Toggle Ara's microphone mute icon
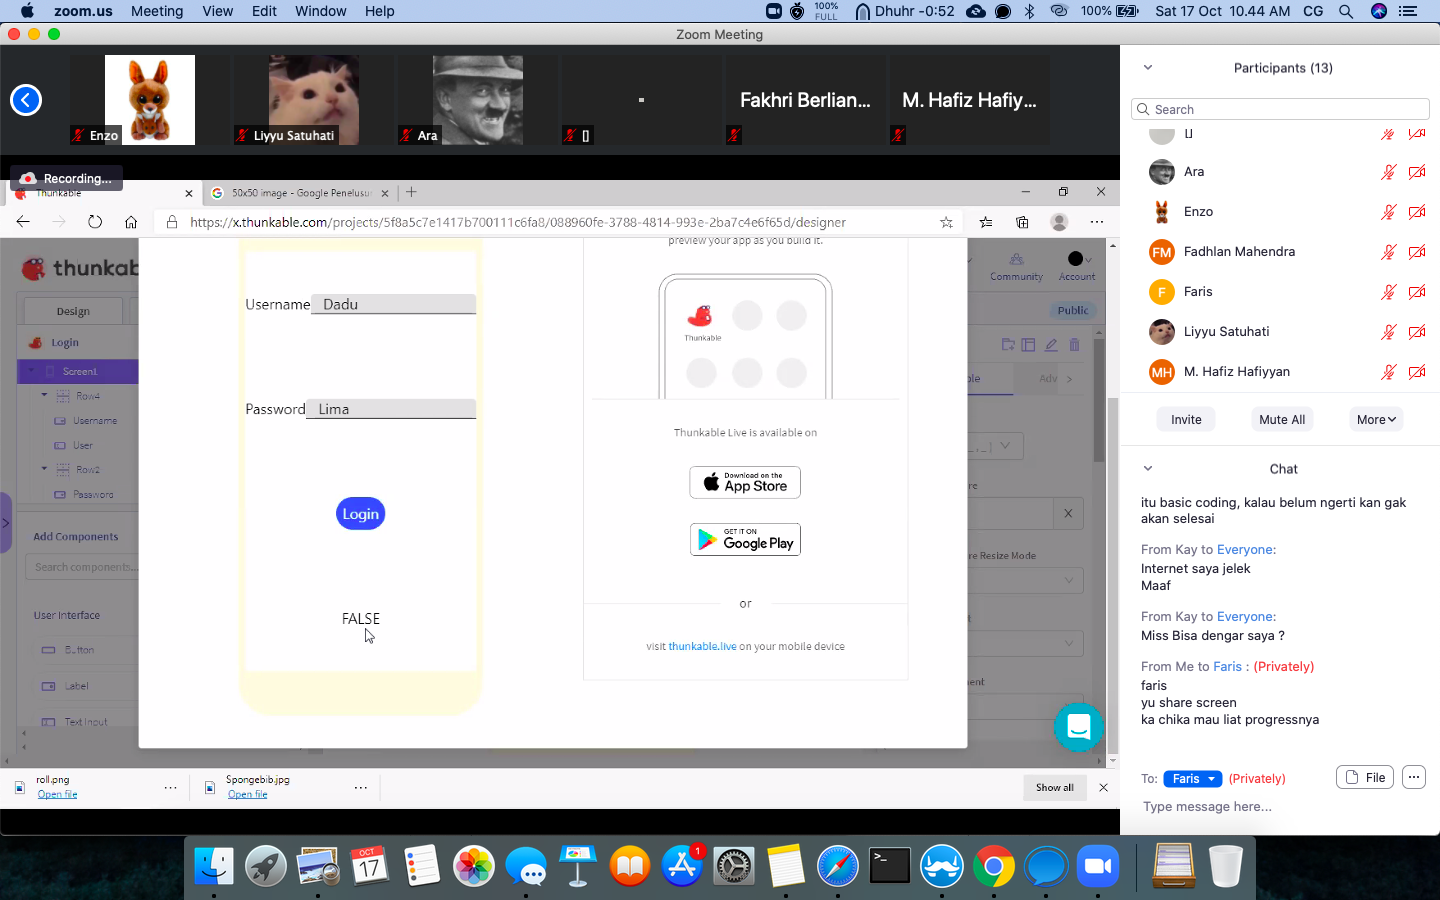This screenshot has width=1440, height=900. (1388, 172)
